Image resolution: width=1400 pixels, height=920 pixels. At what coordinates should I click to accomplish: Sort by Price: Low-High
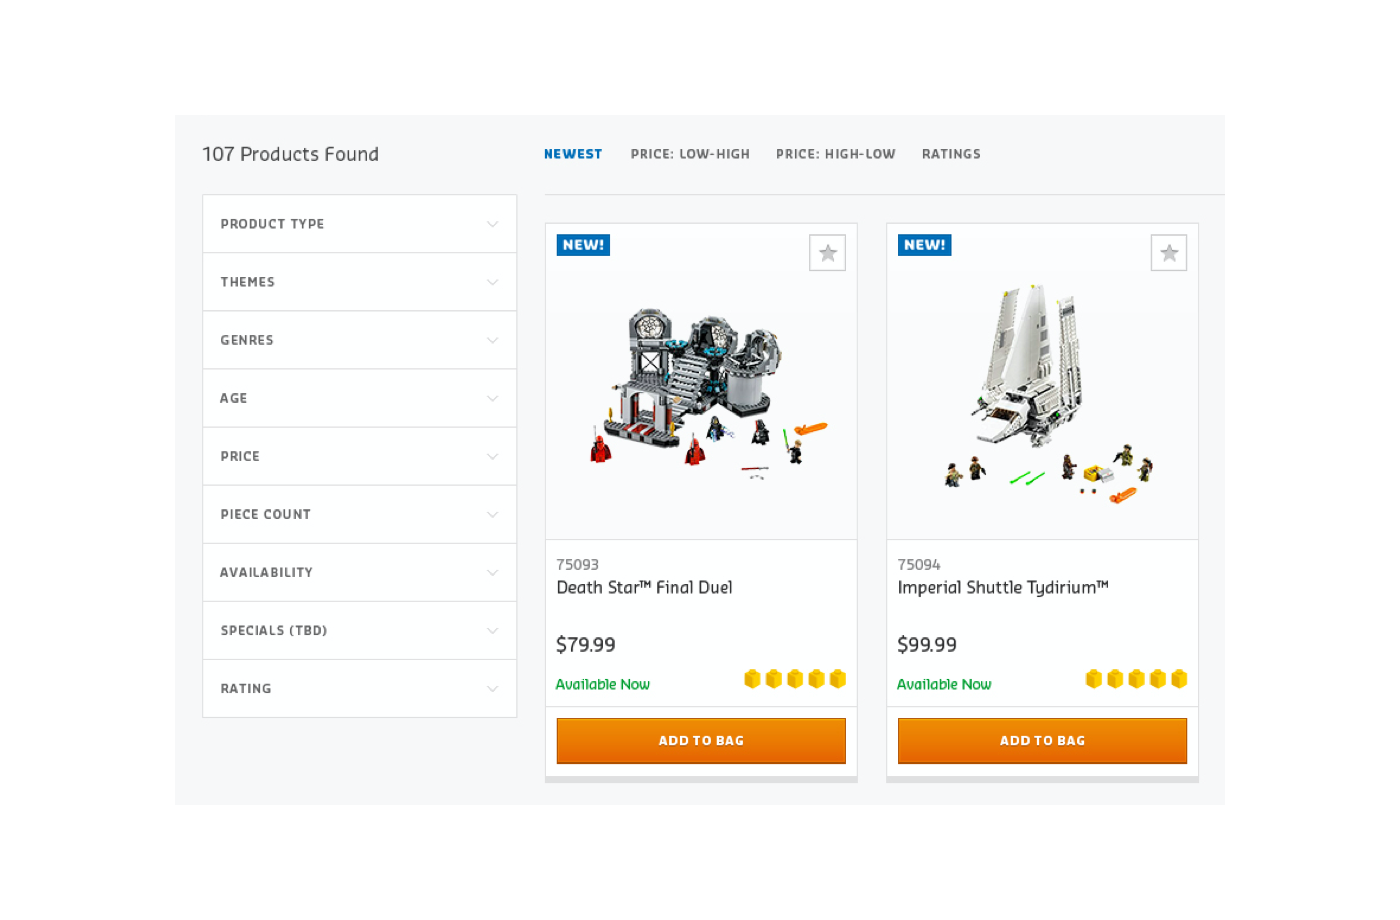coord(690,154)
